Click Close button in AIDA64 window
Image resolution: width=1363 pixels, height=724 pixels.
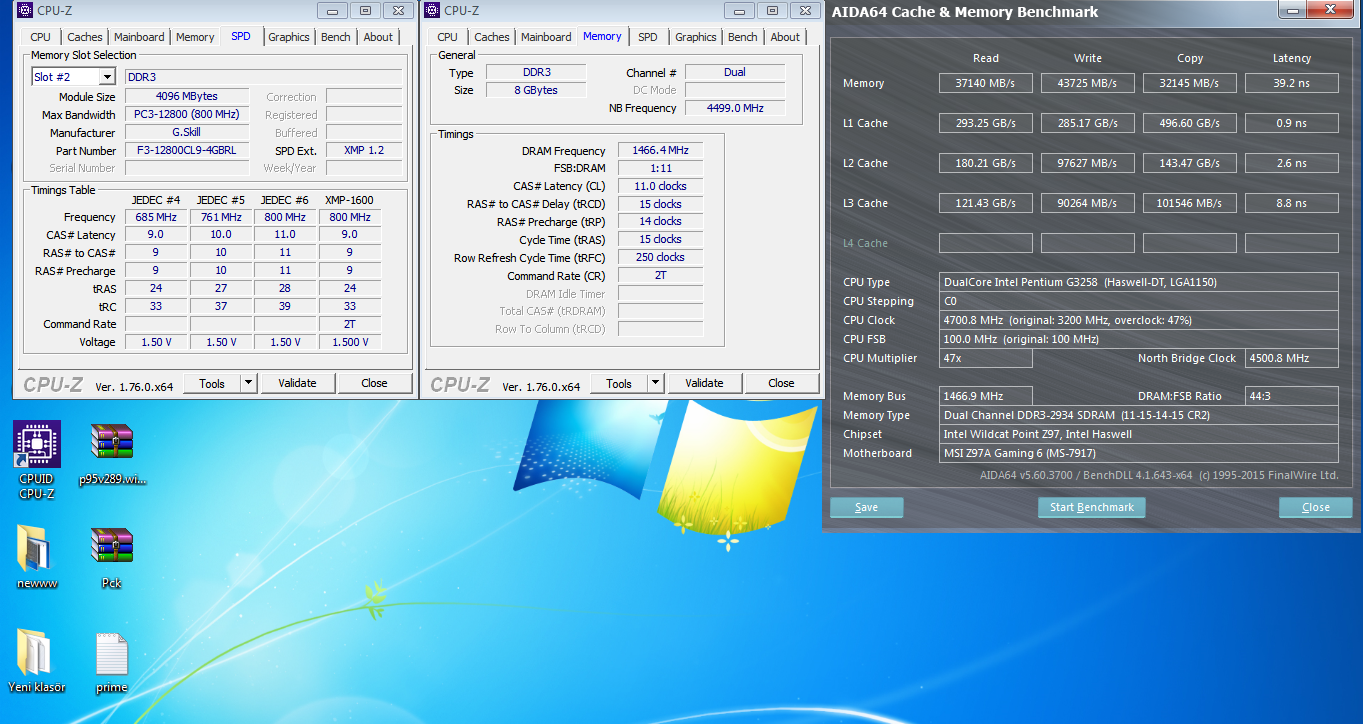pos(1316,508)
